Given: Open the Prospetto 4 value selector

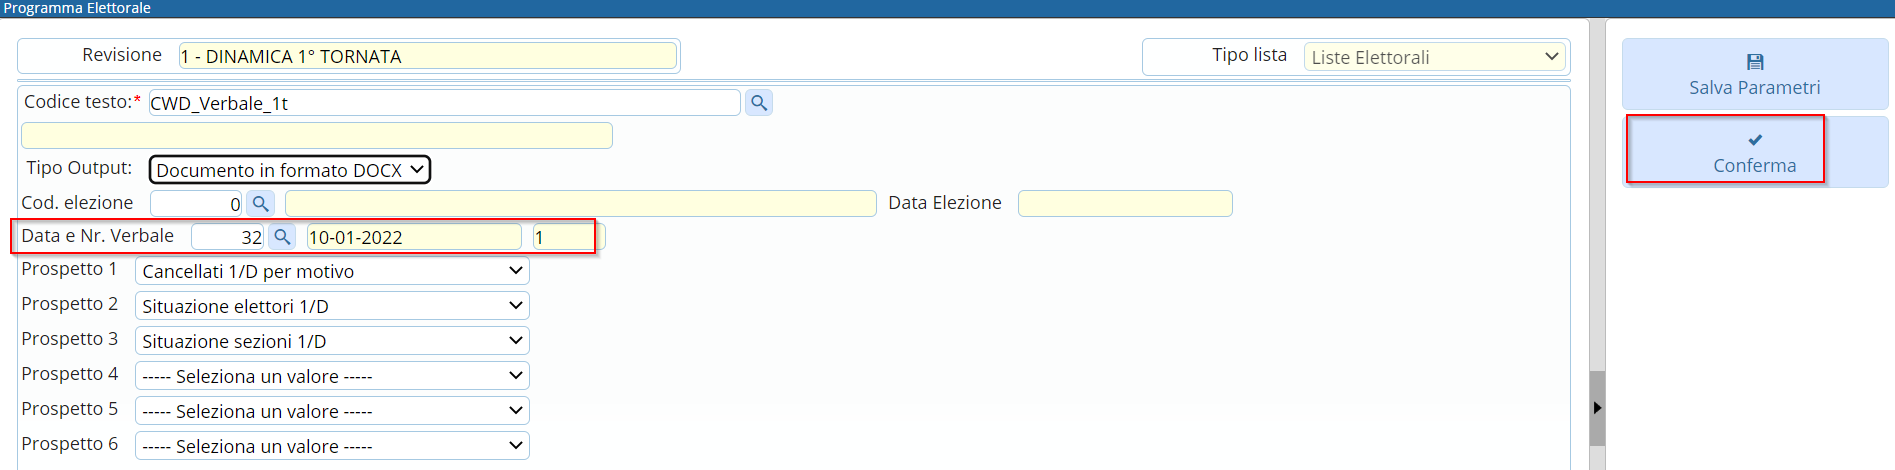Looking at the screenshot, I should [332, 376].
